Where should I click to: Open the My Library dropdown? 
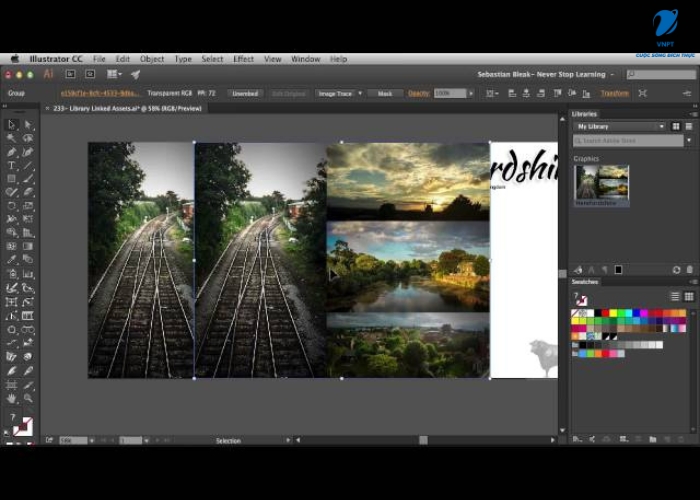coord(620,127)
